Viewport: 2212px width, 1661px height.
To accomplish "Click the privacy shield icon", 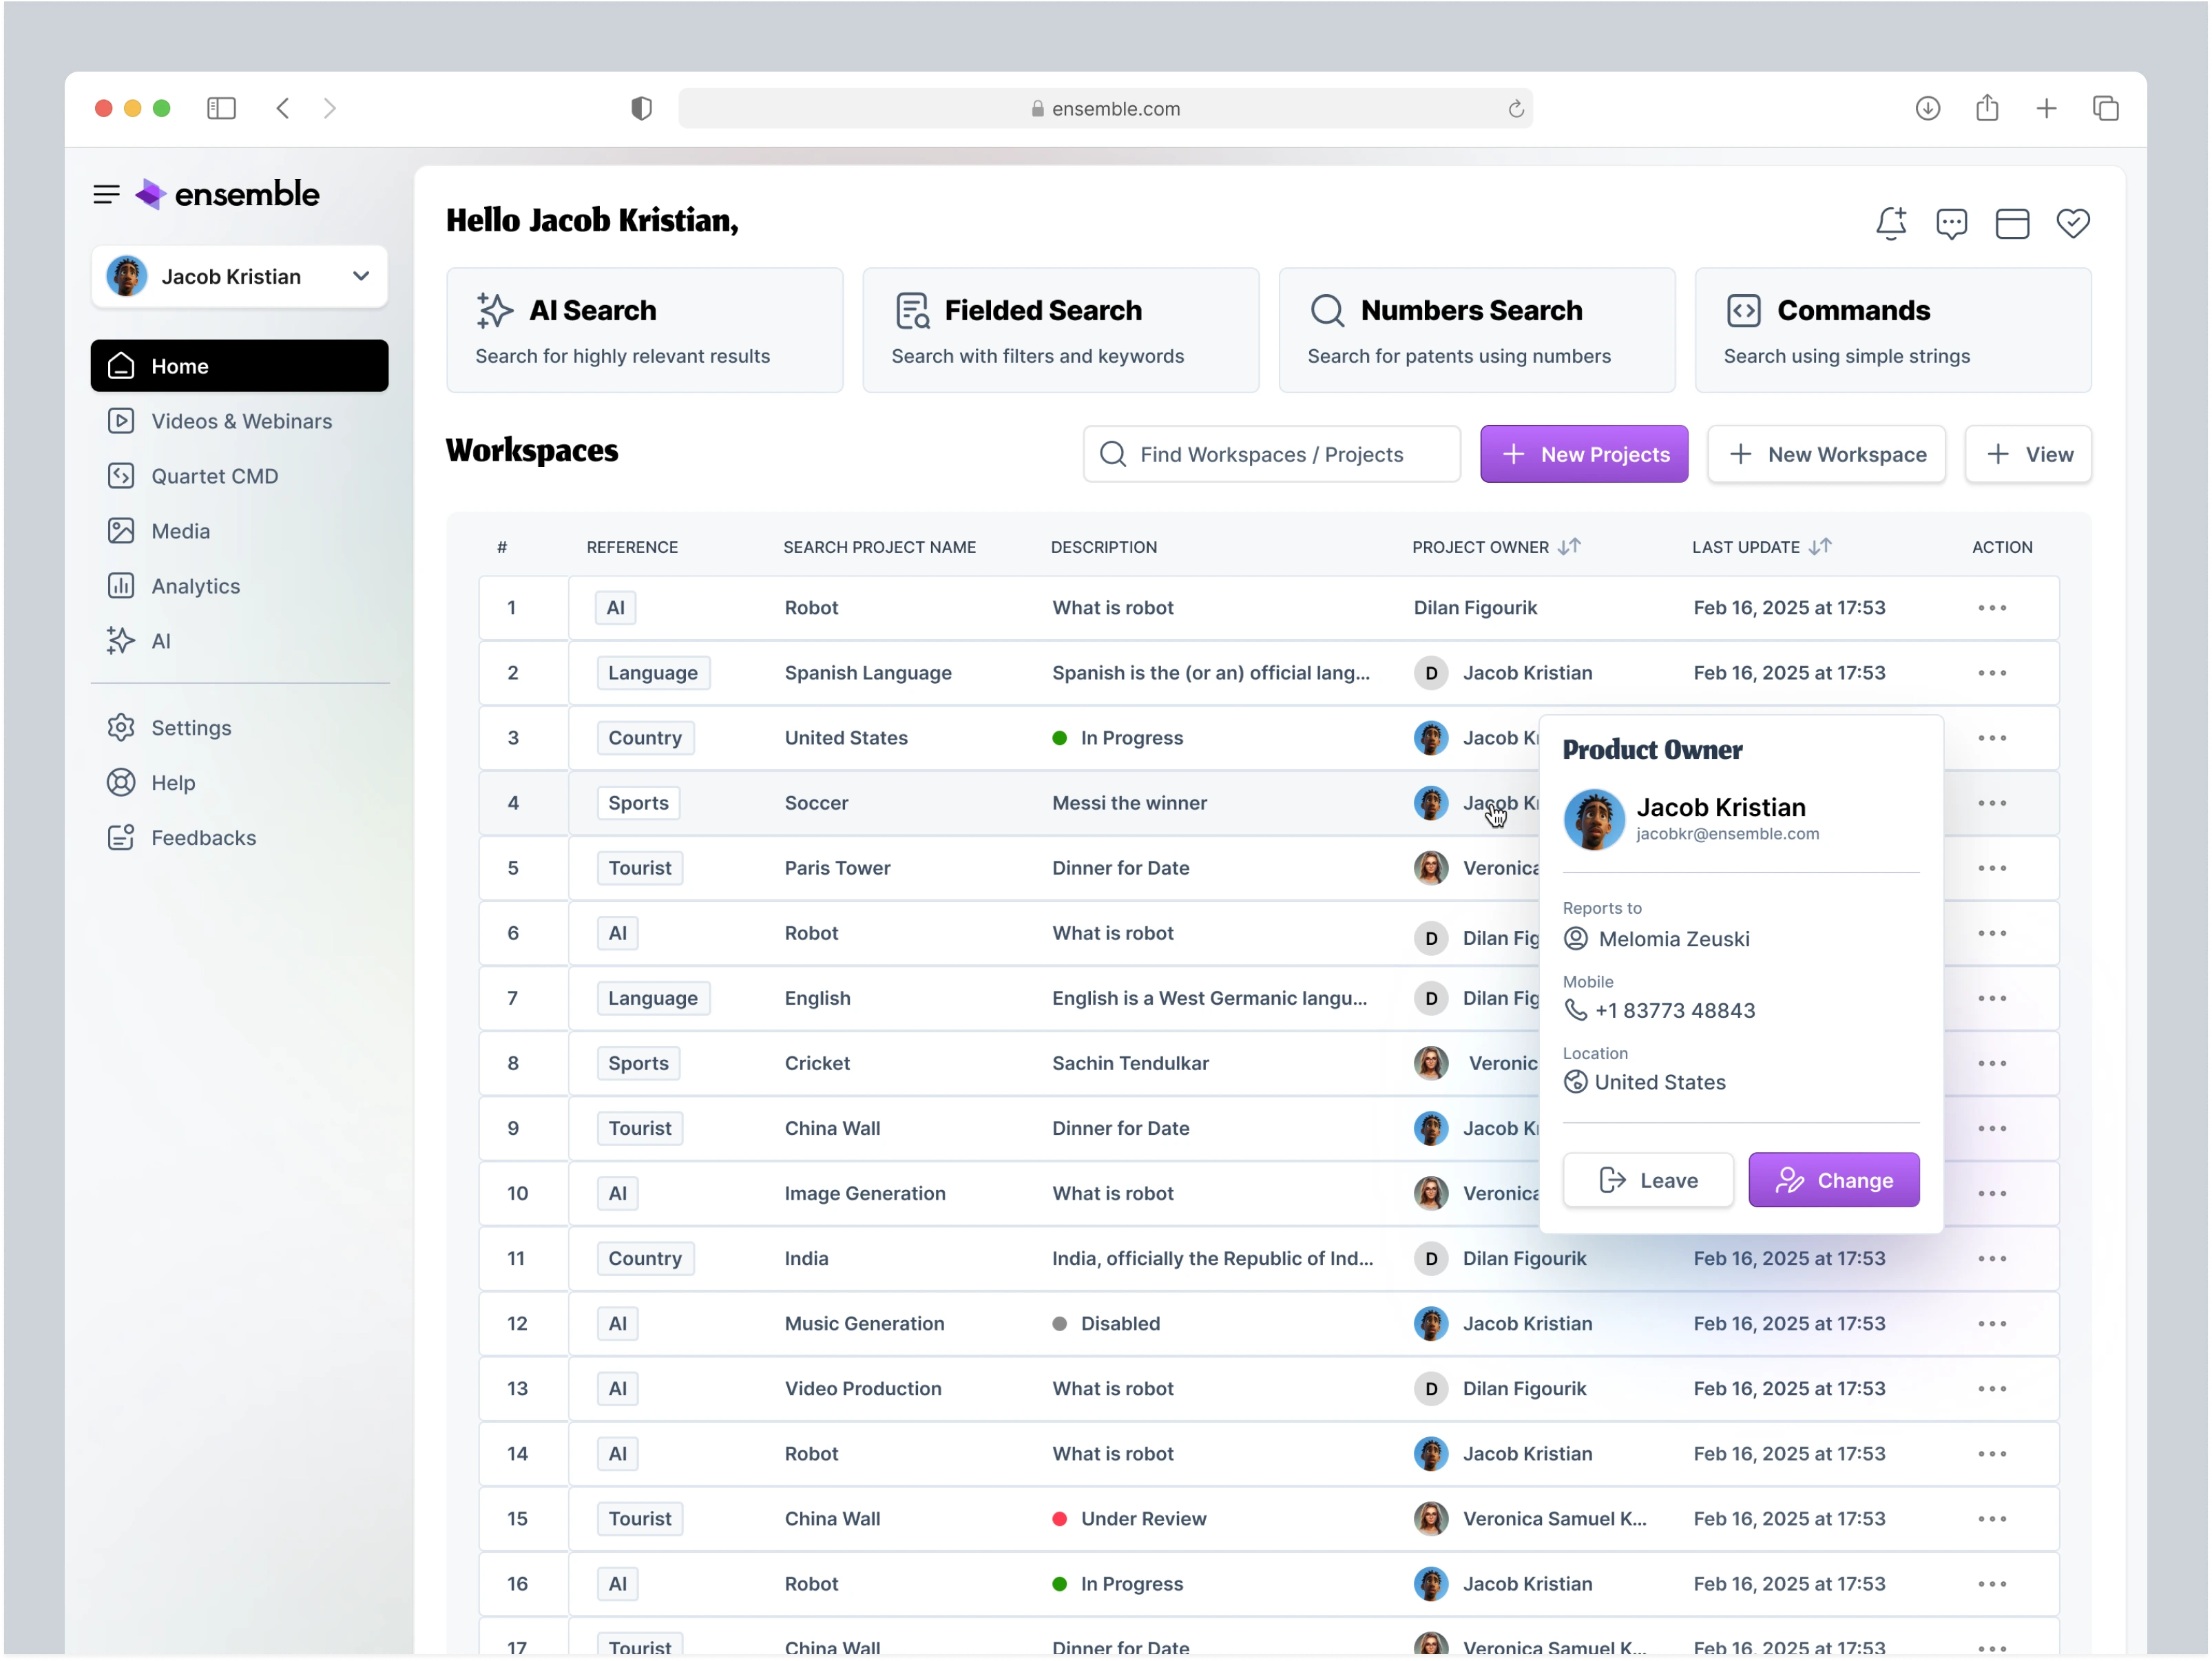I will point(641,108).
